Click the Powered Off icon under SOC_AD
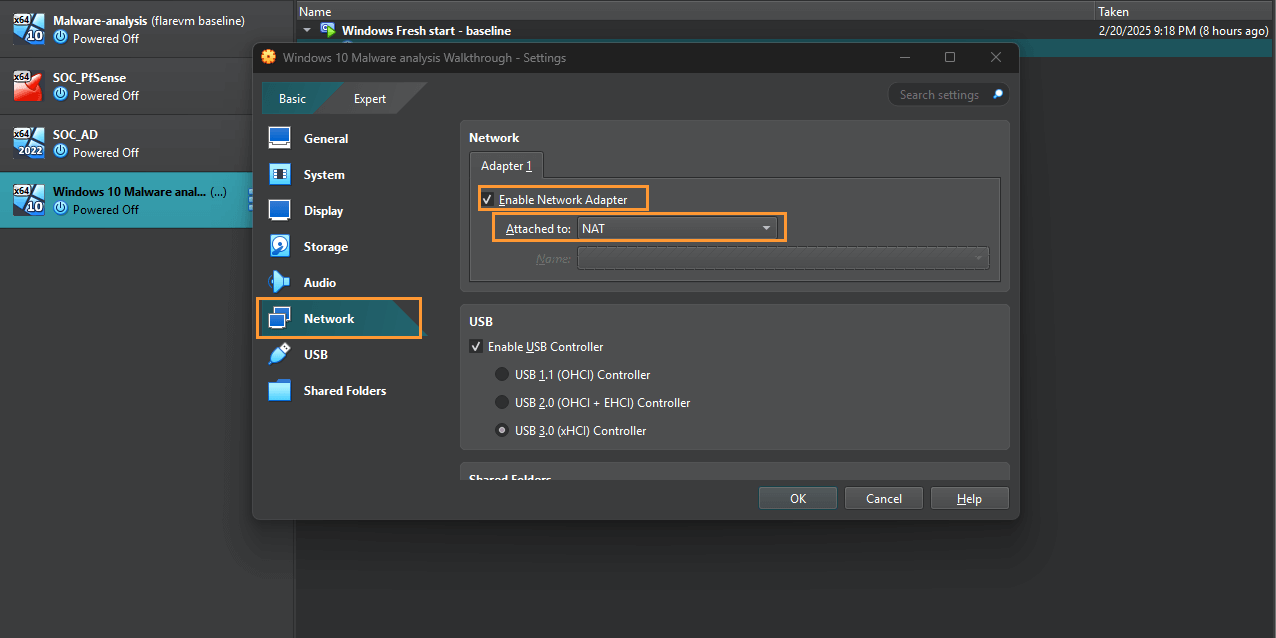The image size is (1276, 638). point(60,152)
